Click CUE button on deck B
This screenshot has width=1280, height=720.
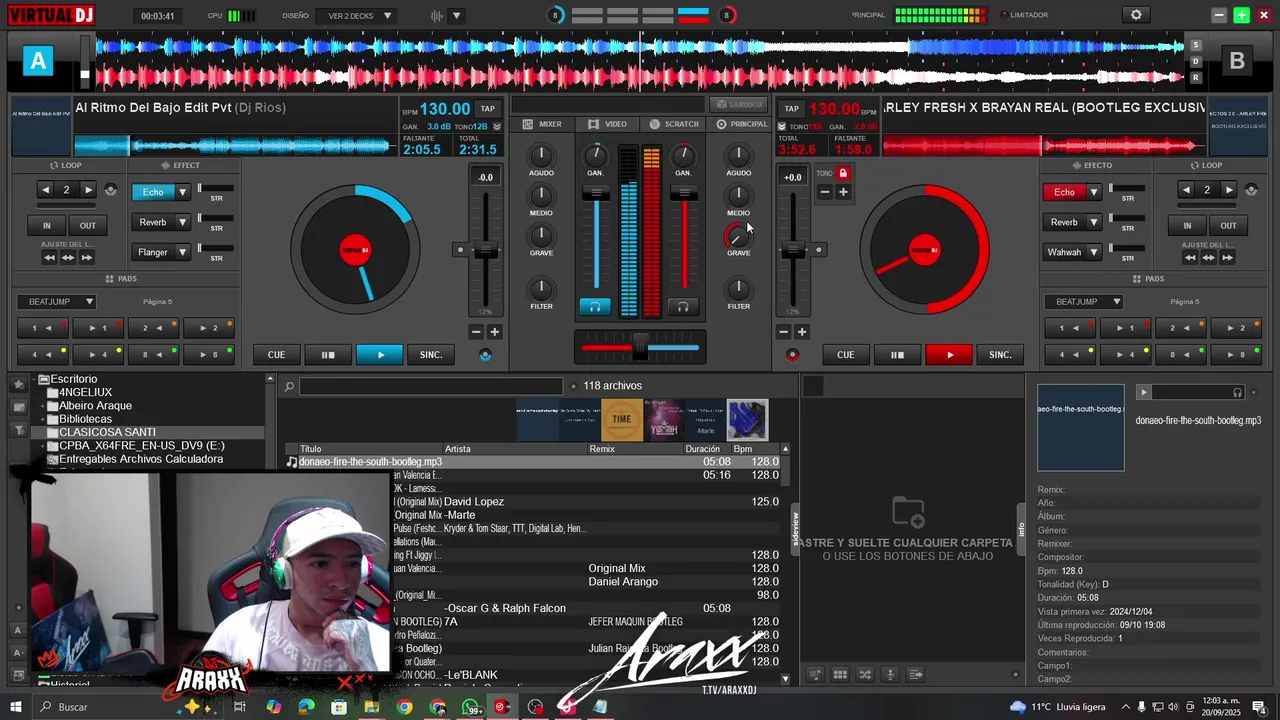pos(845,355)
